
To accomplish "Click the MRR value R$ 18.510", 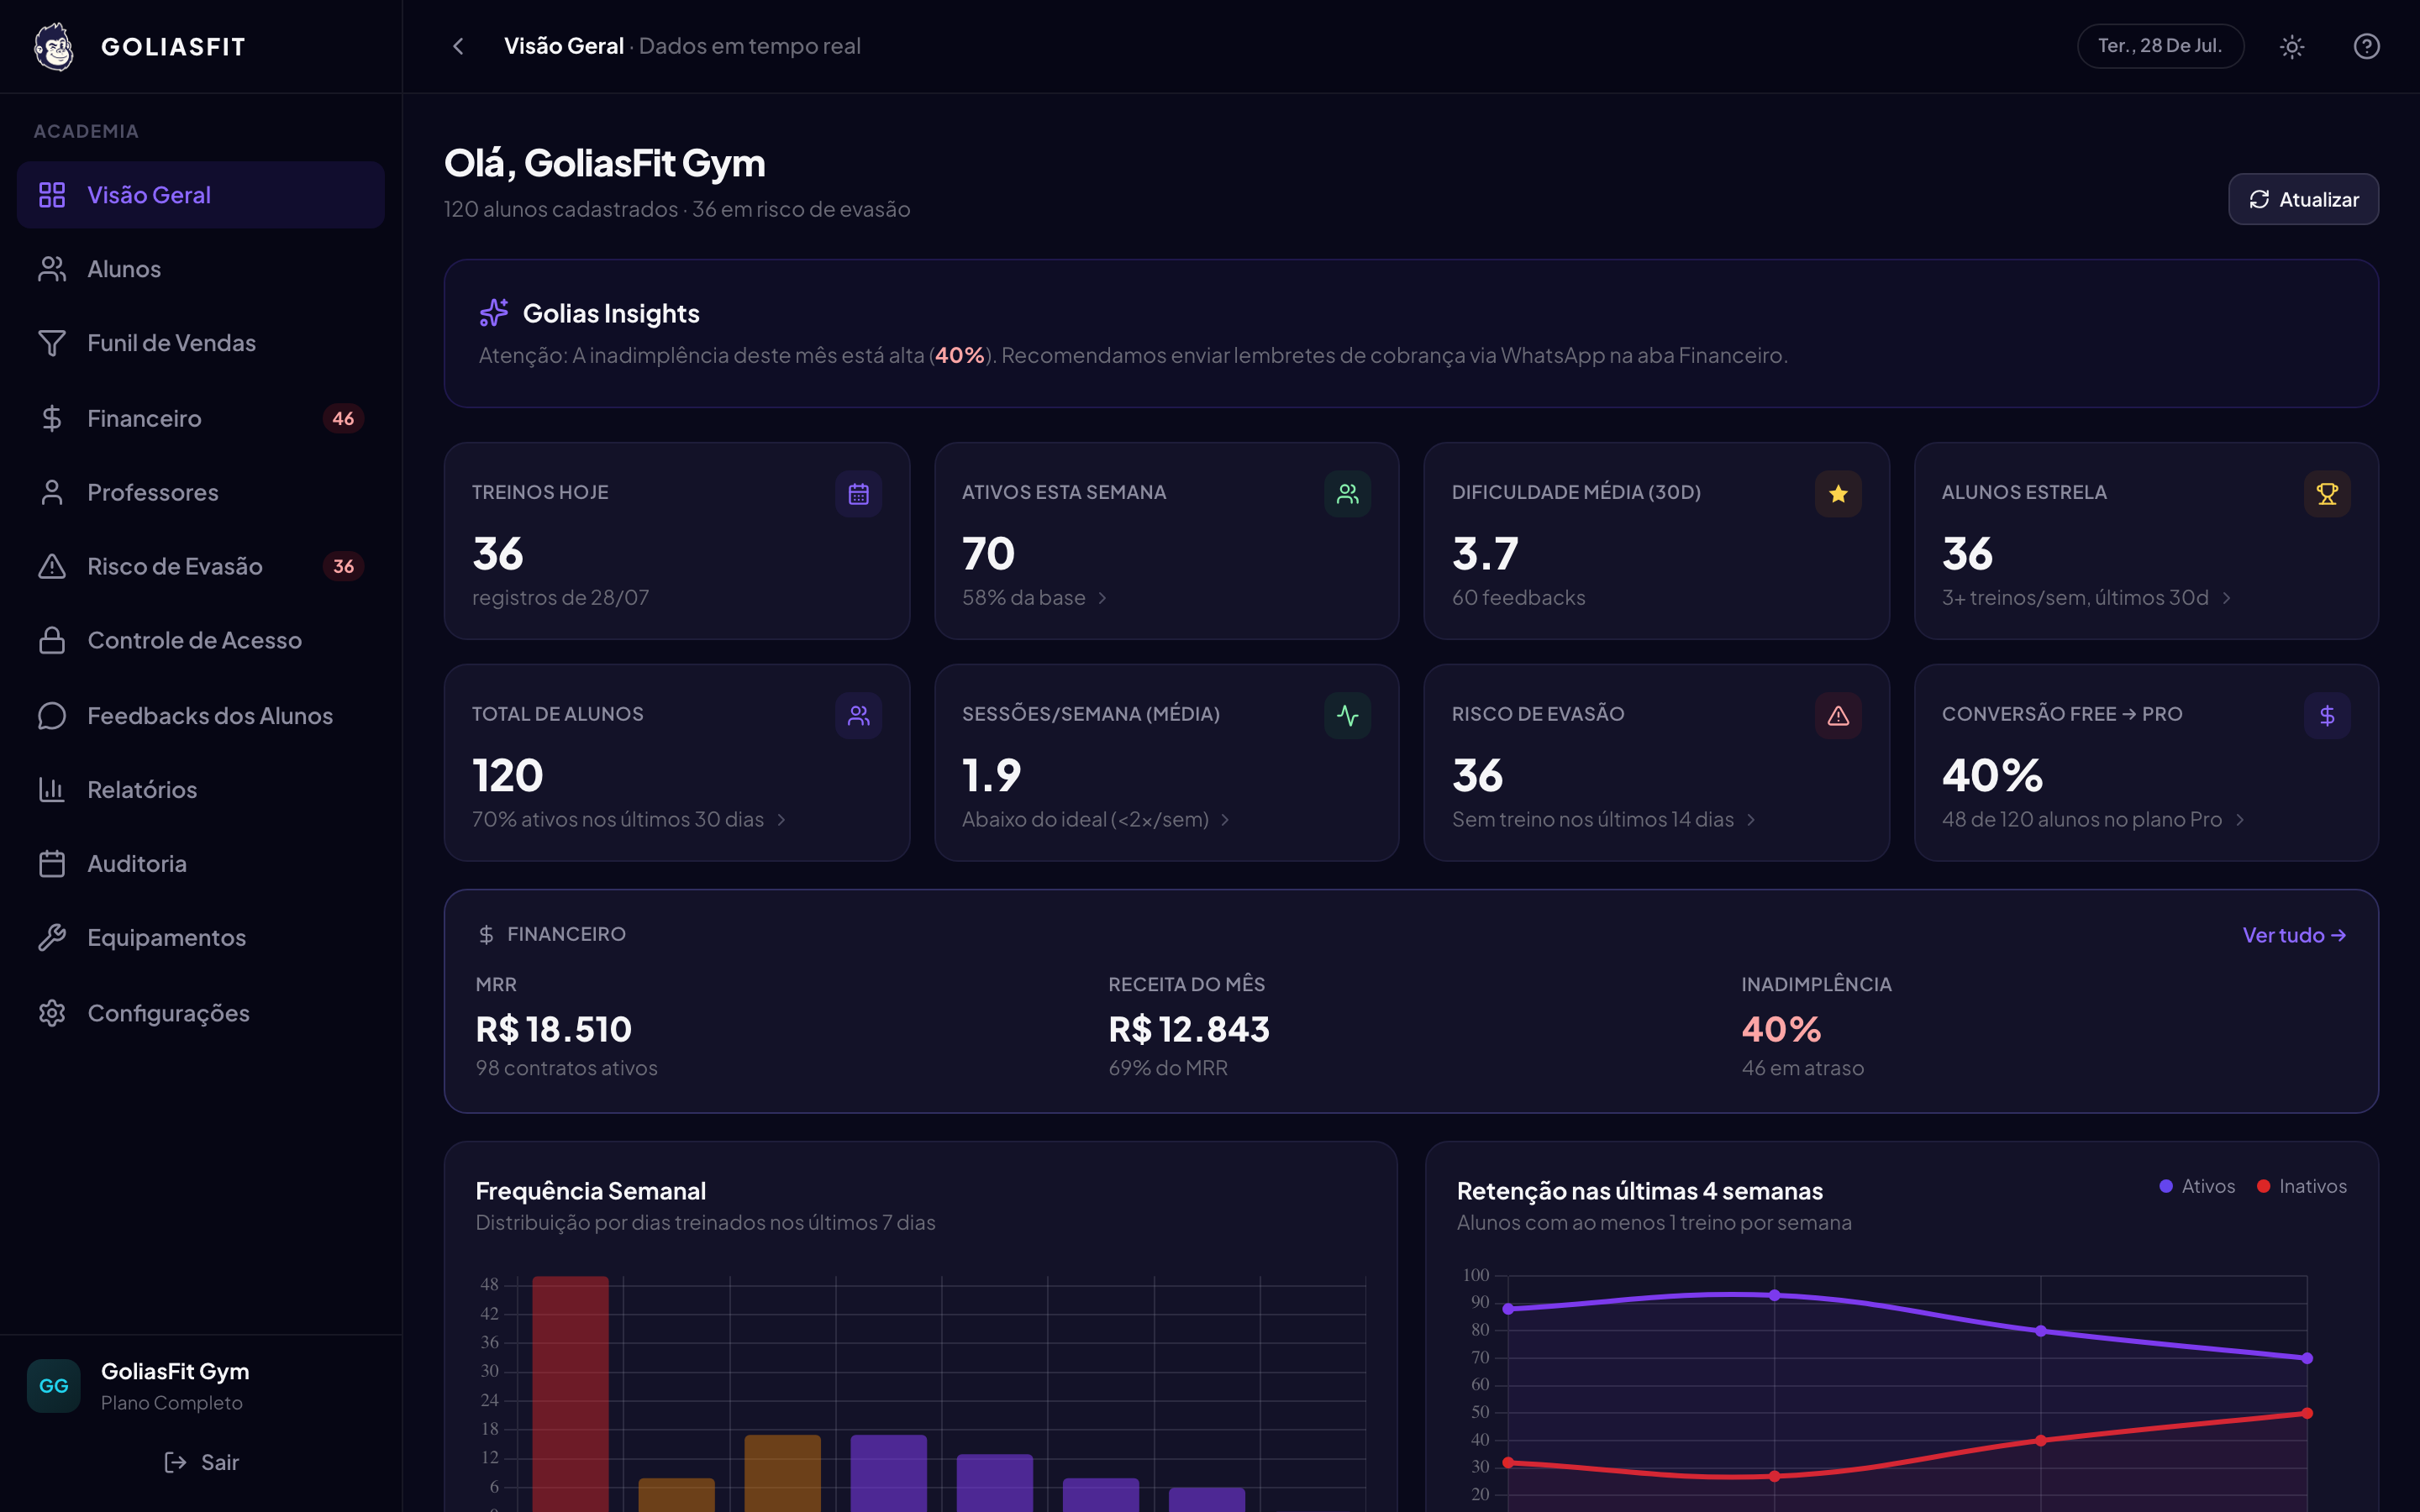I will [554, 1029].
